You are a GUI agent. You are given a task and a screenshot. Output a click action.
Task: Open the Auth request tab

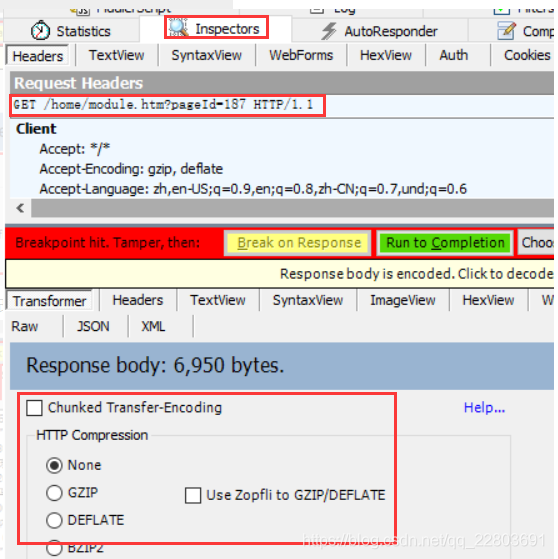click(x=454, y=55)
